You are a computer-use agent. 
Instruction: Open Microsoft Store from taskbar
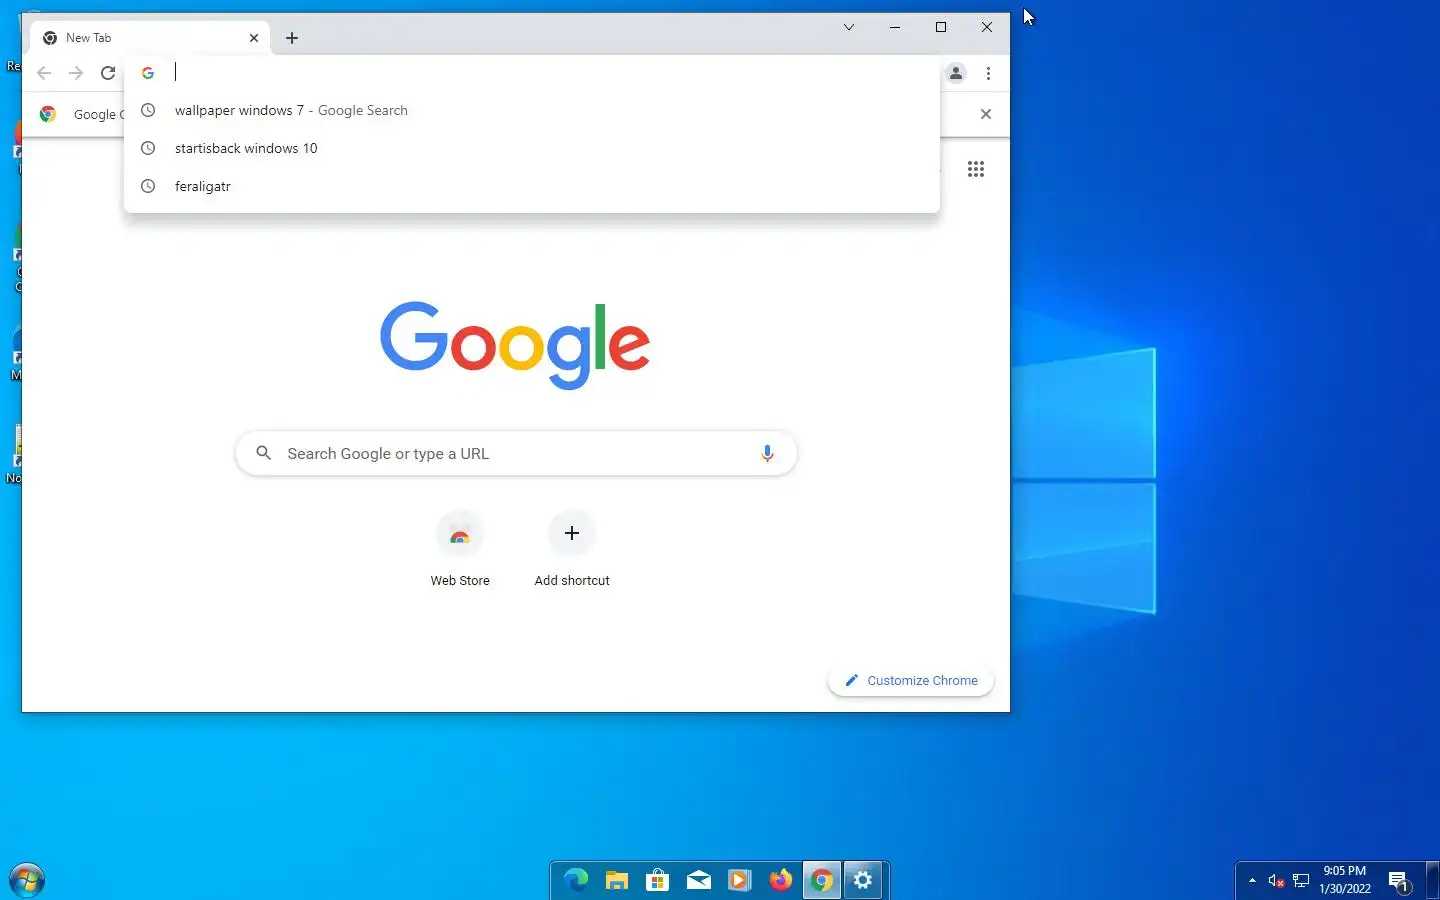tap(658, 880)
